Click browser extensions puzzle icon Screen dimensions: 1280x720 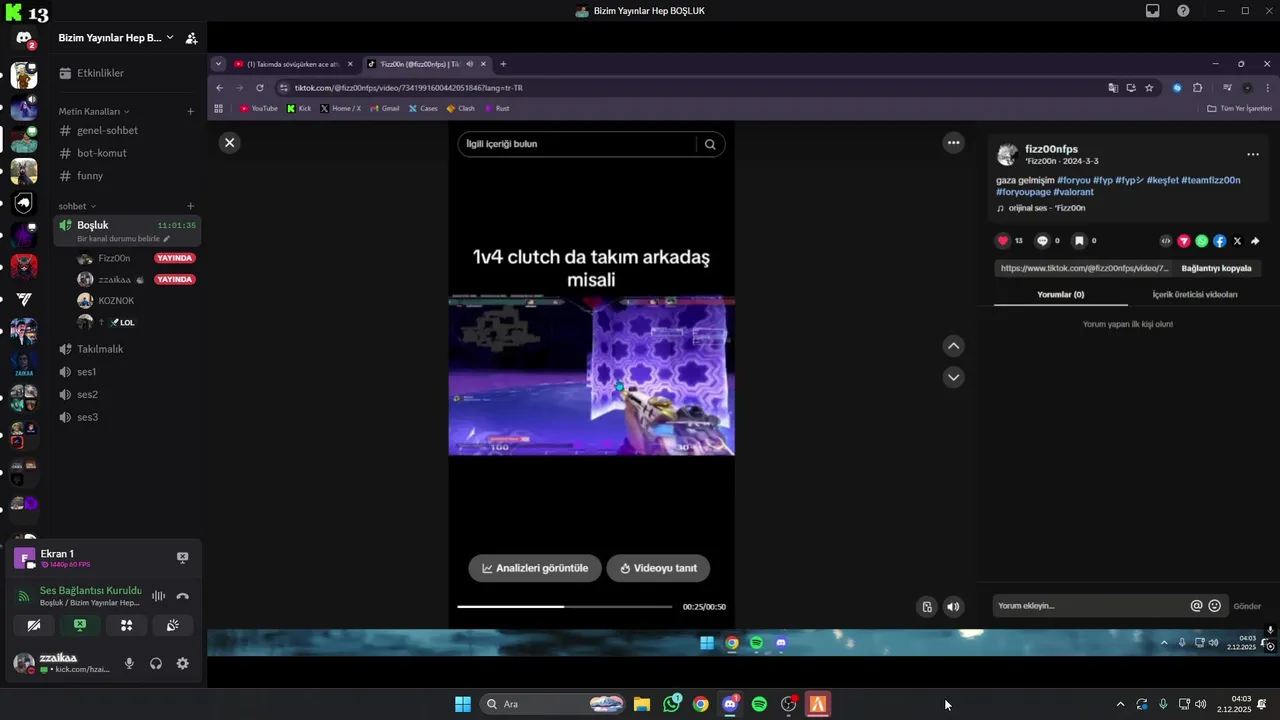click(1198, 88)
